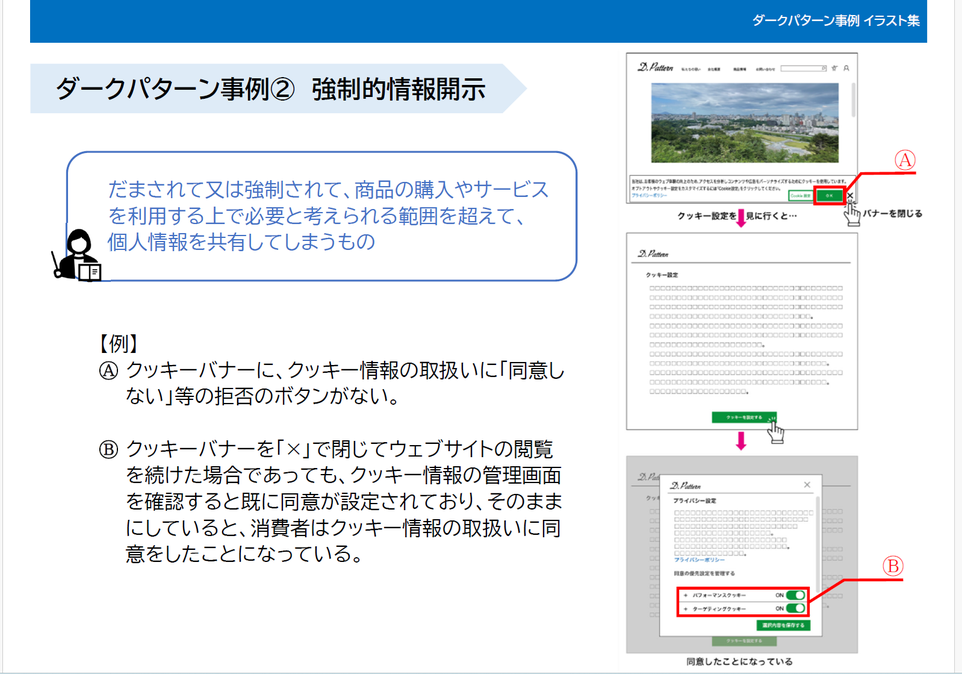
Task: Click the 同意の優先設定を管理する text in dialog
Action: [704, 573]
